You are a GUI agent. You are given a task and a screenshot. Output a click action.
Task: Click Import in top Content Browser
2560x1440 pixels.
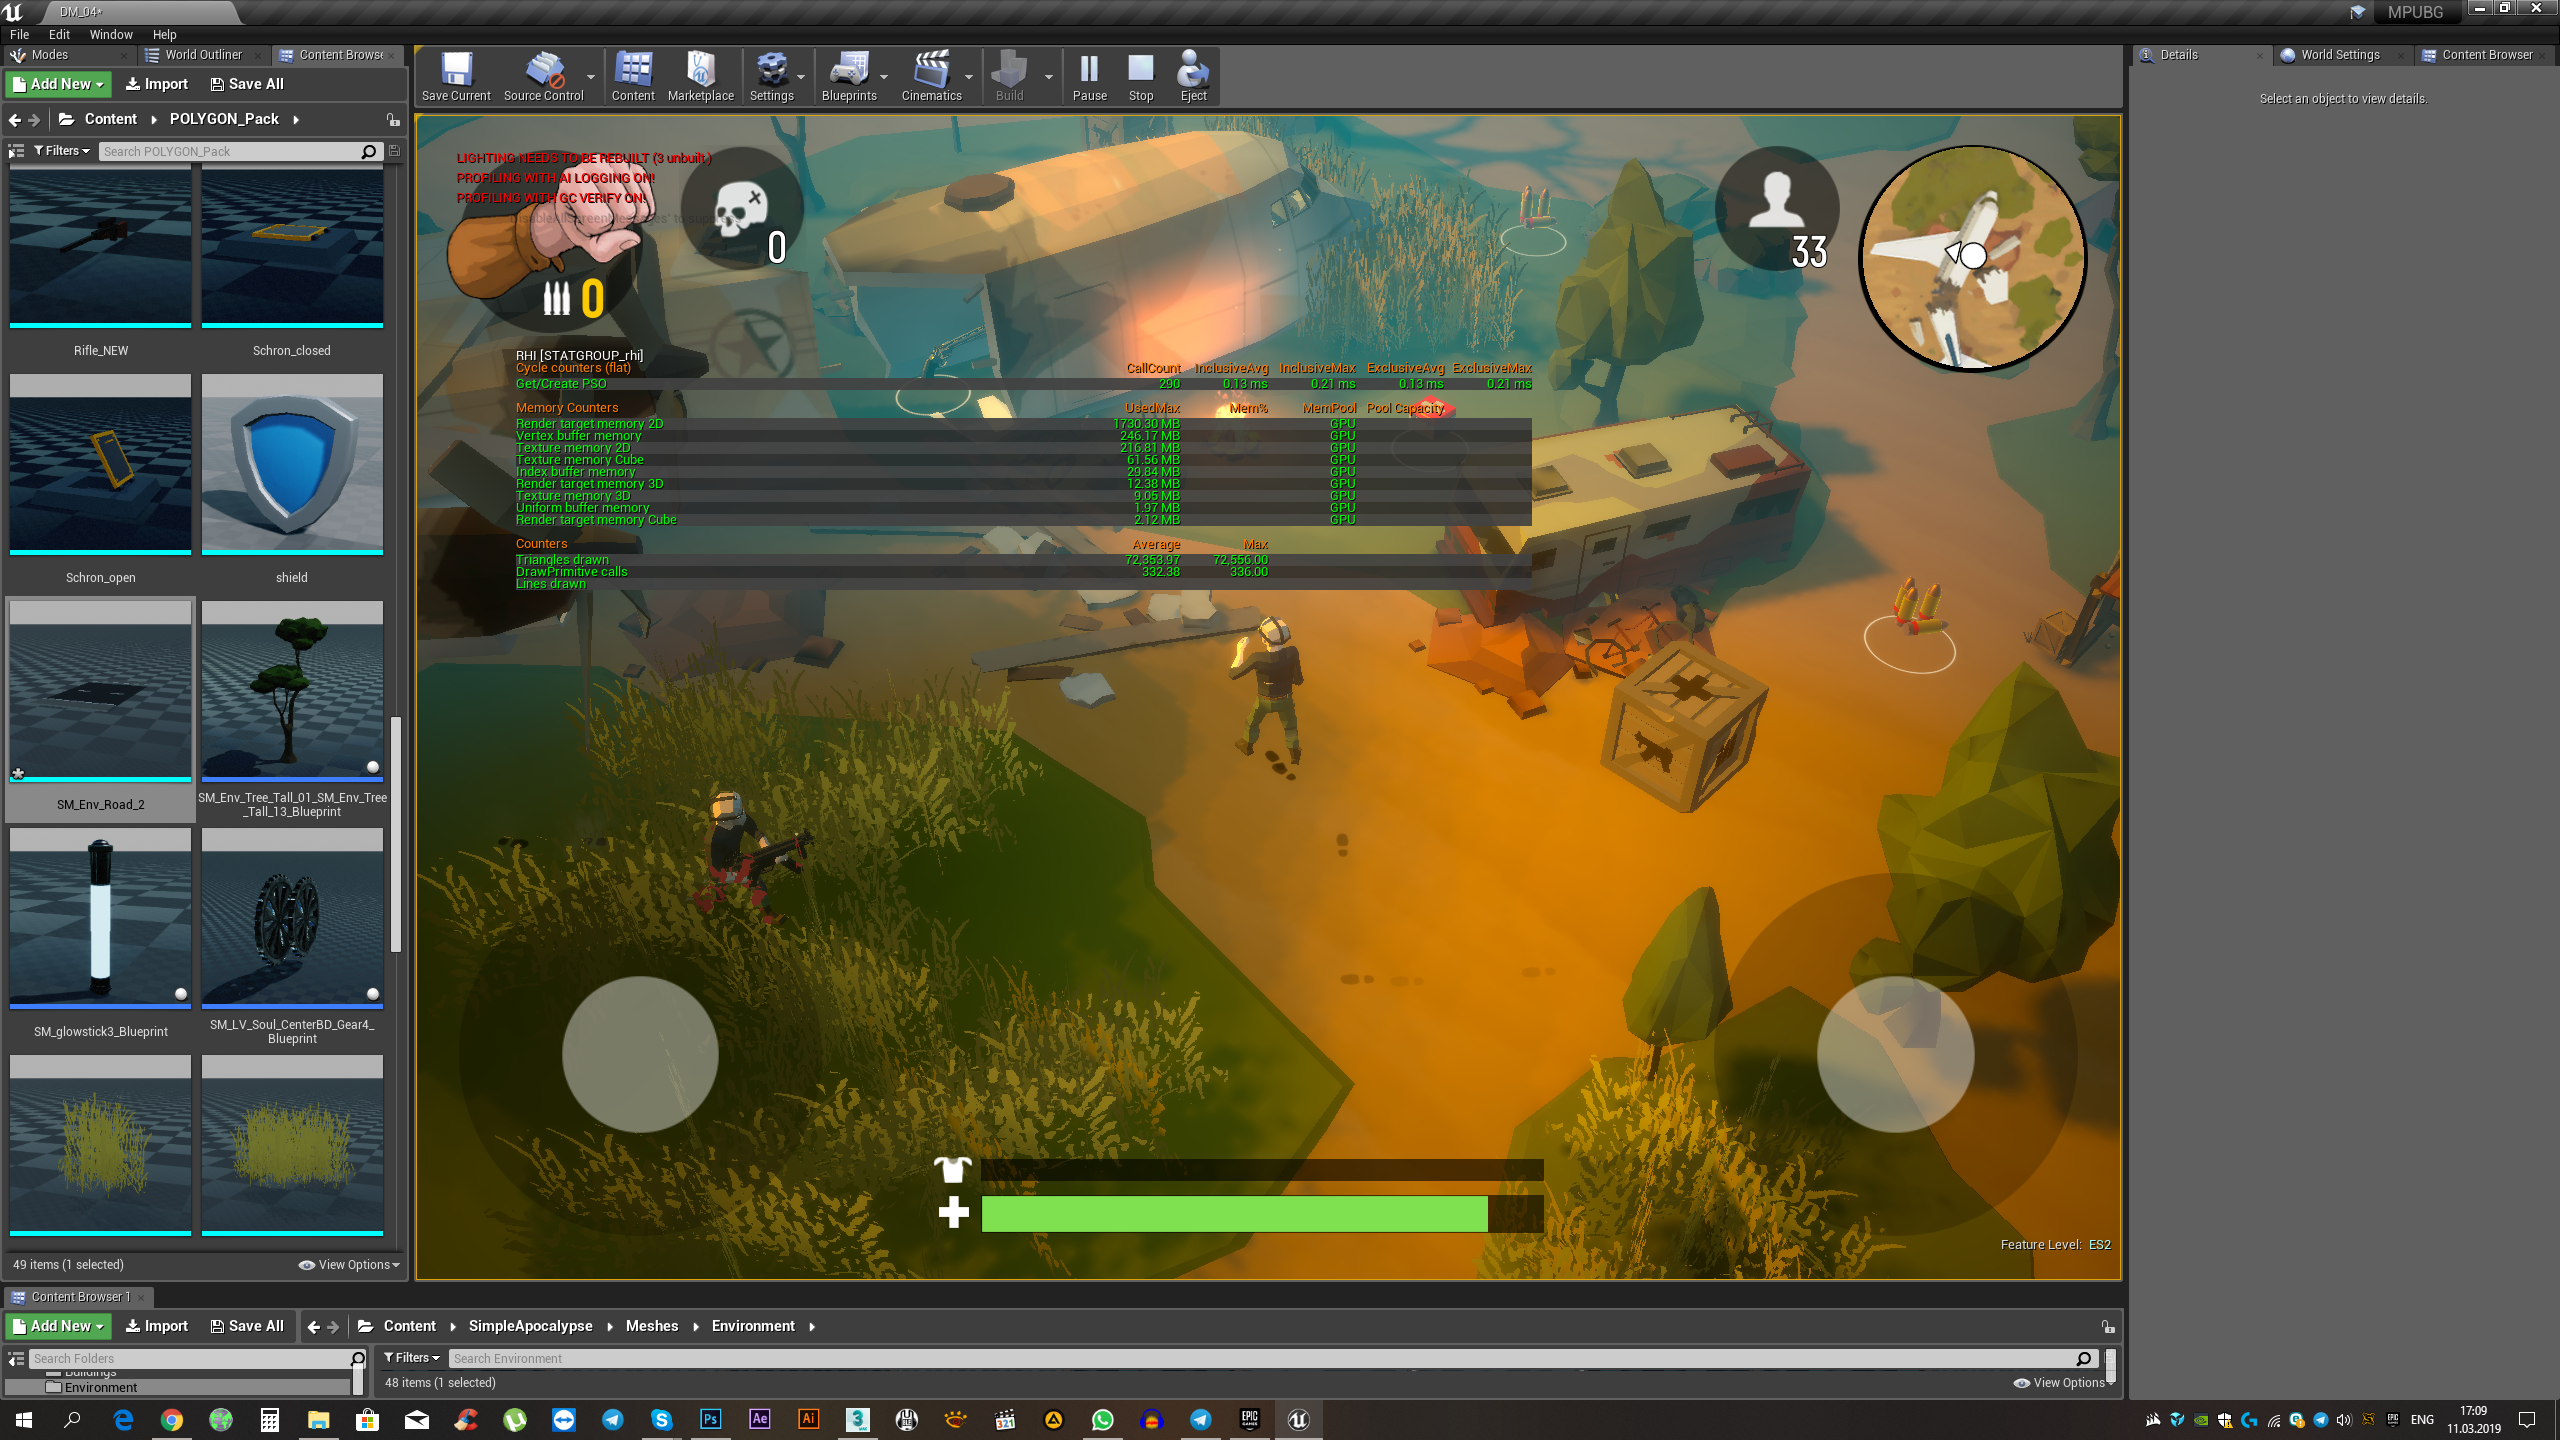(157, 84)
